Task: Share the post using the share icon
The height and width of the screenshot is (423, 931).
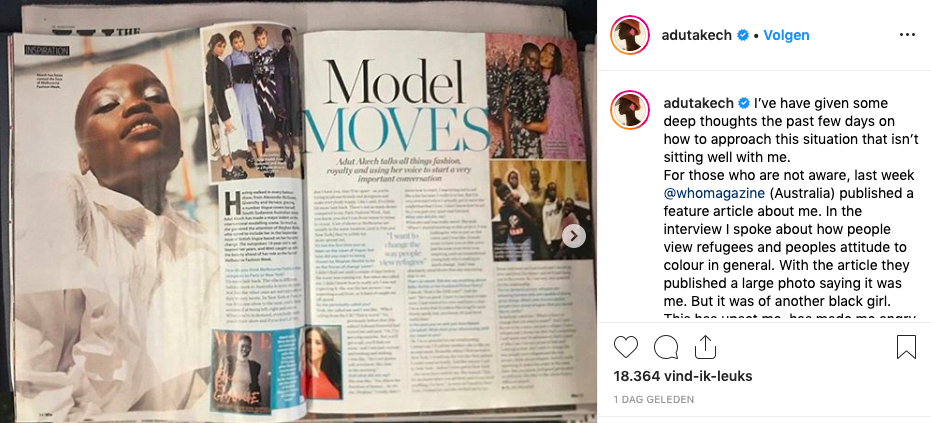Action: [x=704, y=347]
